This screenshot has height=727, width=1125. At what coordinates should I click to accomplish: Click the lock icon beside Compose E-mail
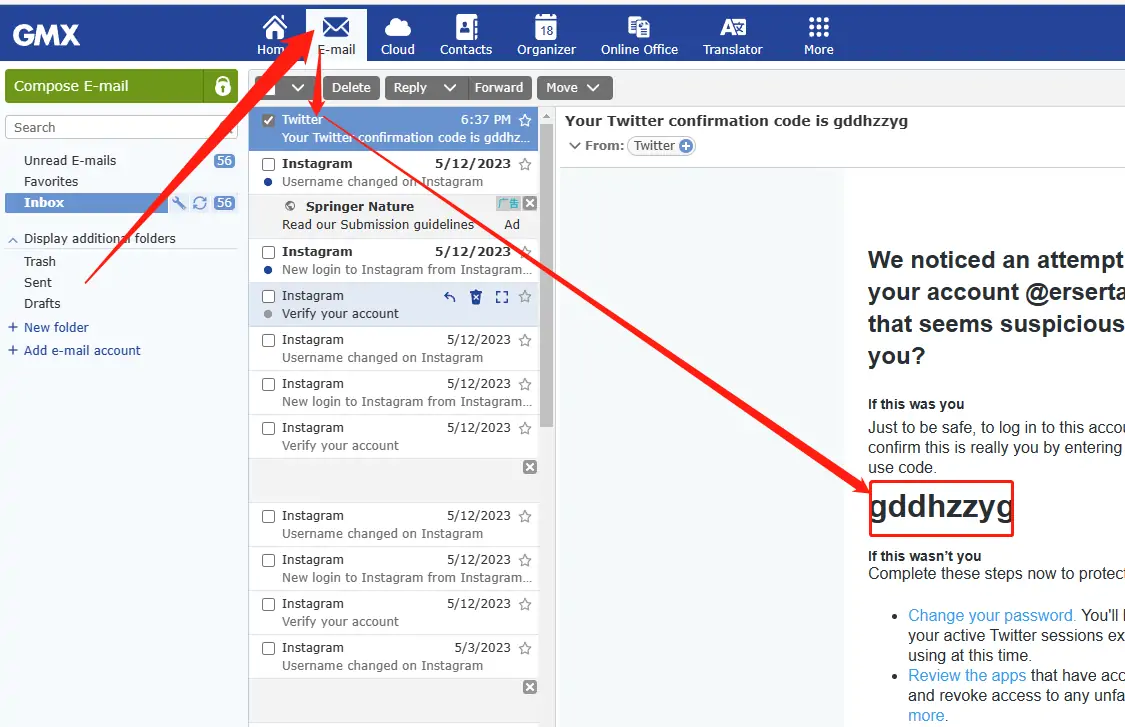pos(222,86)
